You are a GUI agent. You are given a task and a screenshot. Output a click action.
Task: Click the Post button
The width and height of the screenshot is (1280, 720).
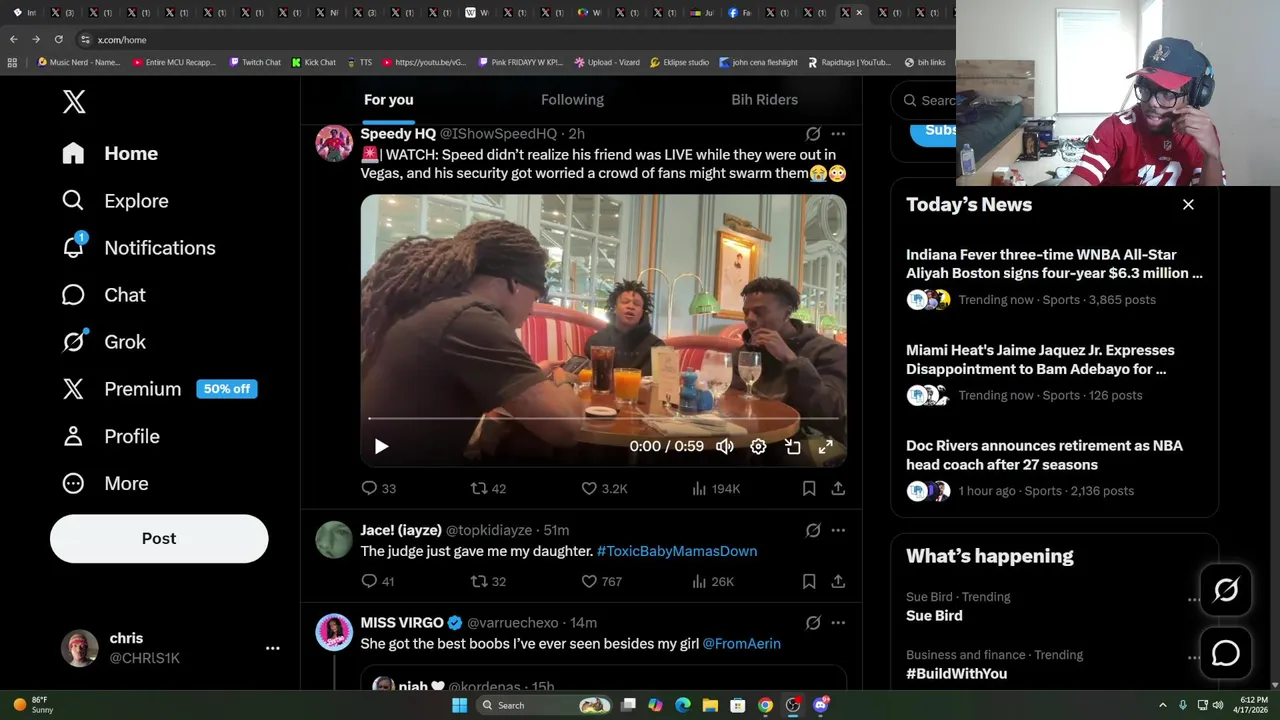(159, 538)
